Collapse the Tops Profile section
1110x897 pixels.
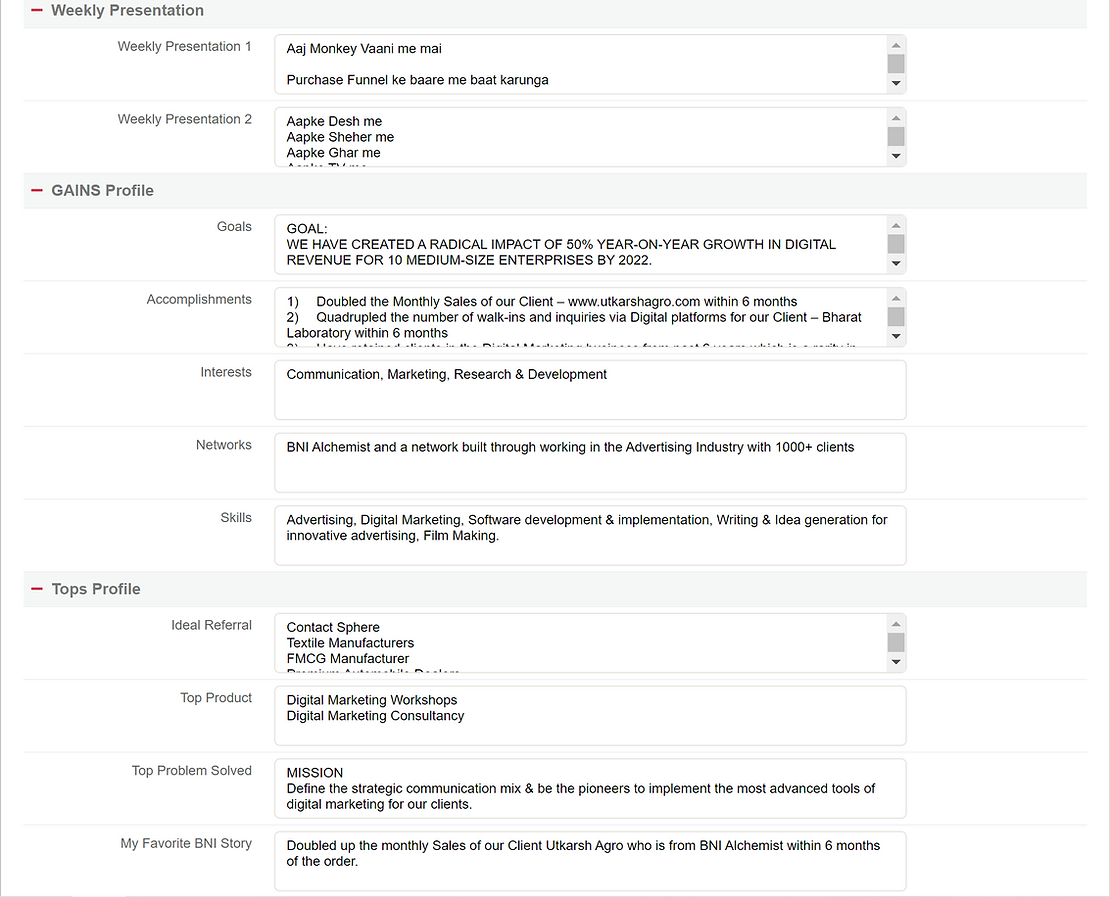[37, 589]
